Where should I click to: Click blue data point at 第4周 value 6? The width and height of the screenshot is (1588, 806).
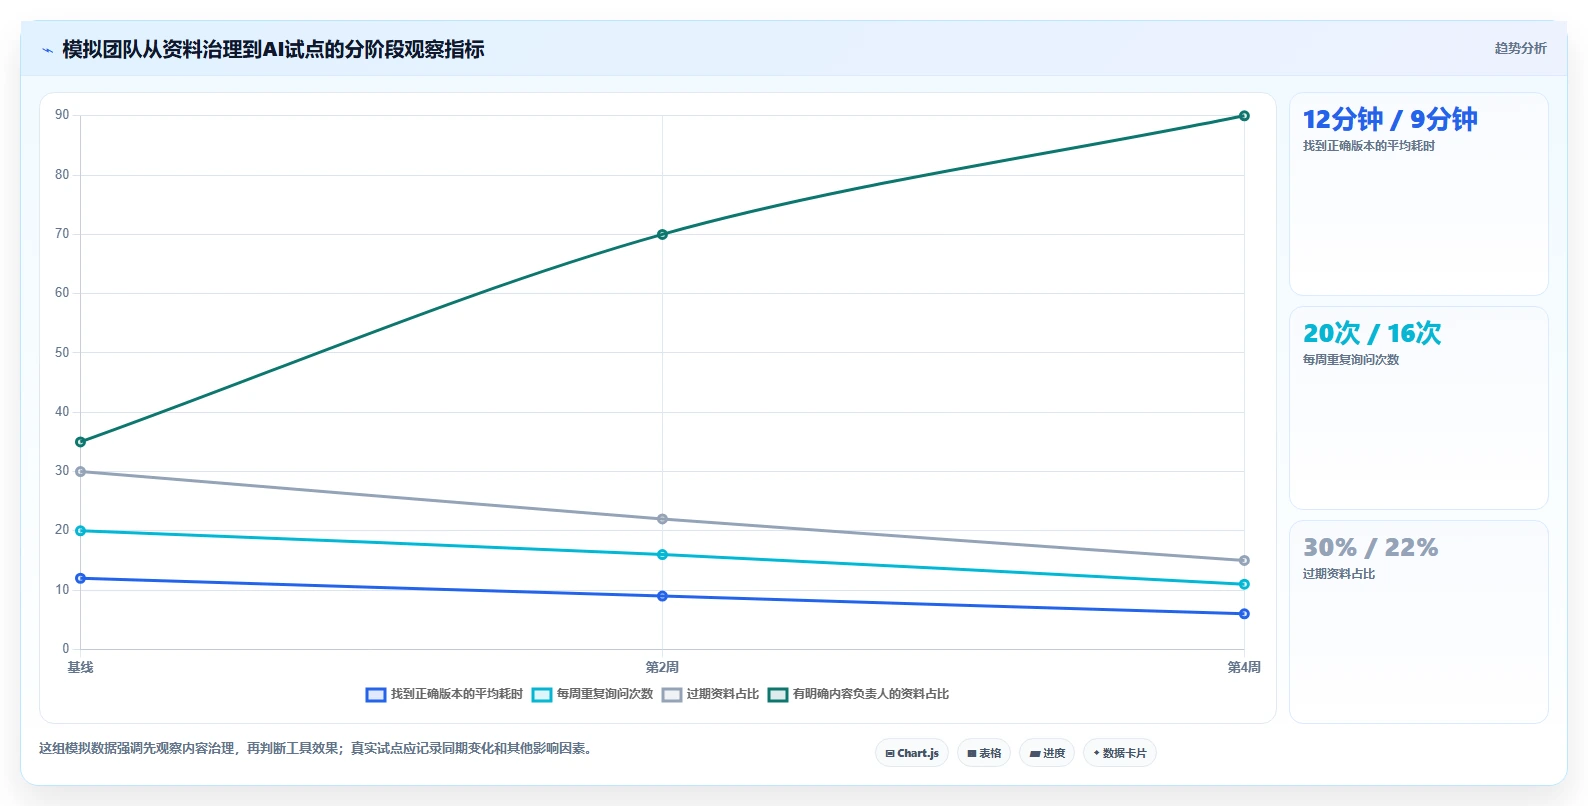[x=1244, y=614]
